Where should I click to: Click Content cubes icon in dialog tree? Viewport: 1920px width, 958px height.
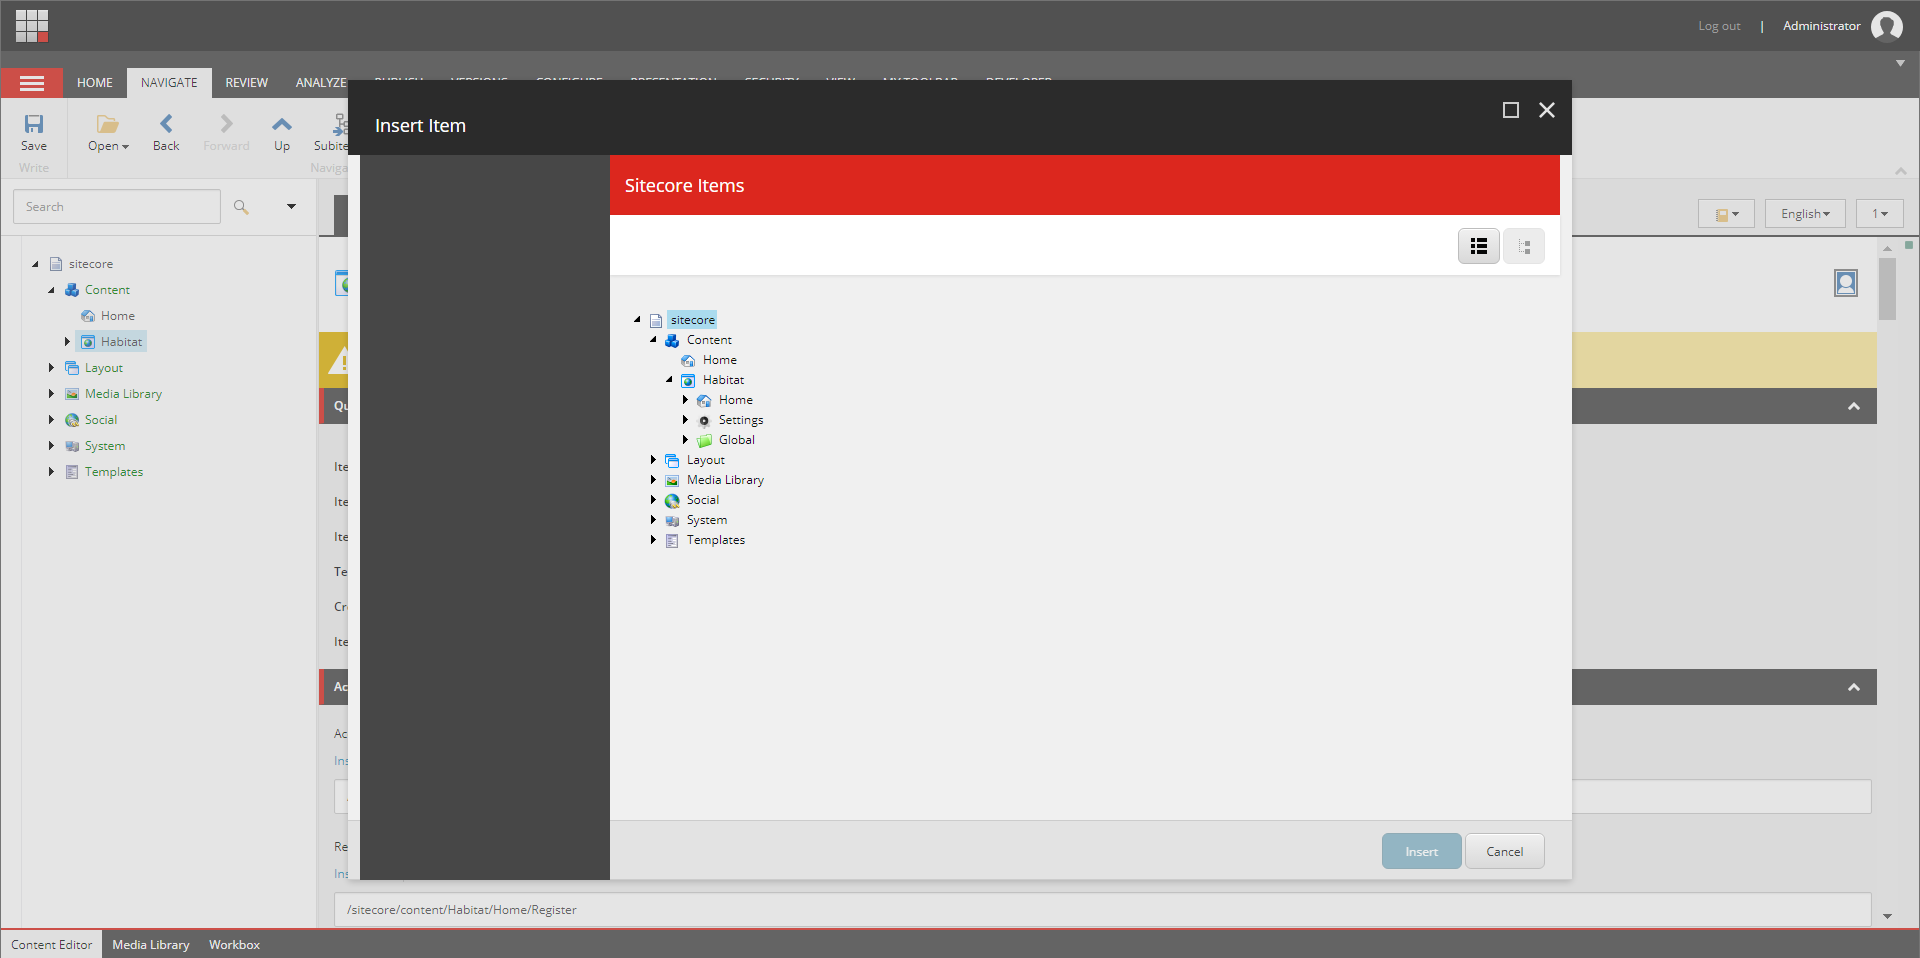click(x=672, y=341)
